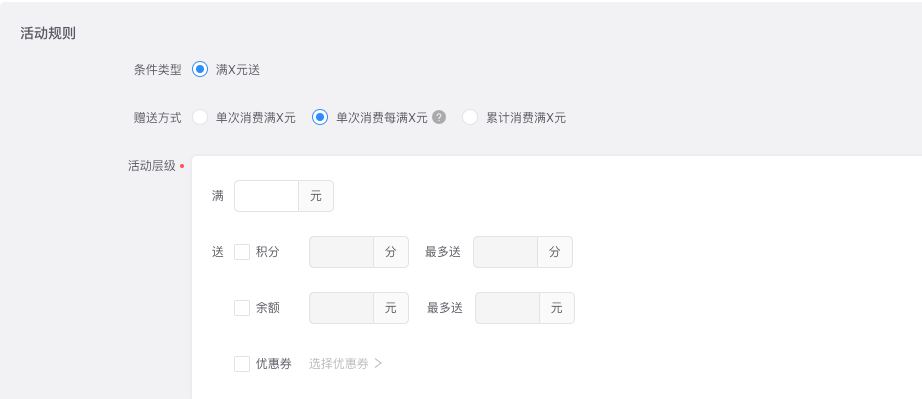Click the 余额 amount input in 元
Image resolution: width=922 pixels, height=399 pixels.
pyautogui.click(x=341, y=308)
